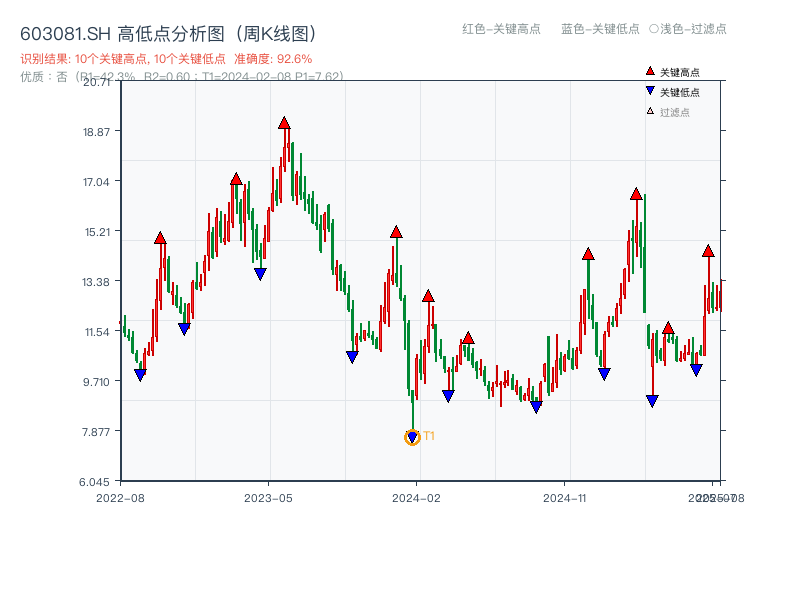Click the blue low-point marker near the lowest price
This screenshot has width=800, height=600.
(x=412, y=435)
